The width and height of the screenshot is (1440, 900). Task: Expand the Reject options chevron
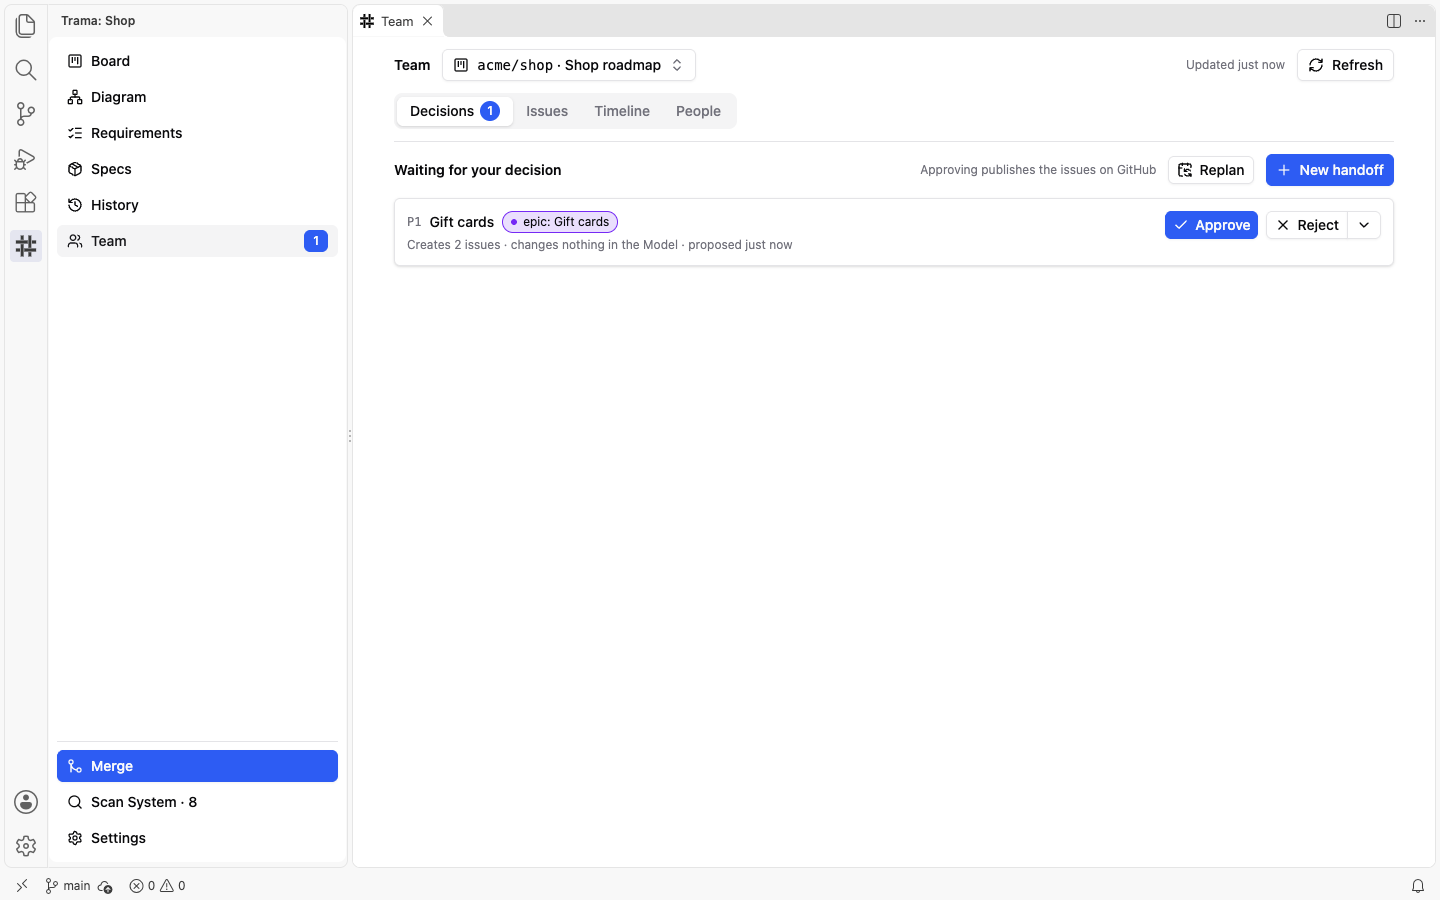[1364, 225]
